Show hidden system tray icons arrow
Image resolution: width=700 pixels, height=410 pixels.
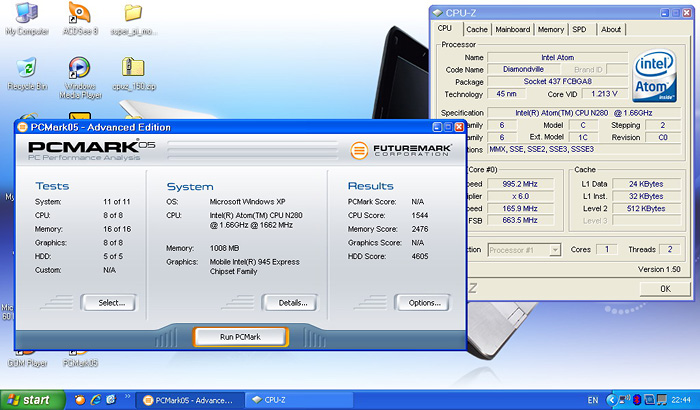(612, 400)
